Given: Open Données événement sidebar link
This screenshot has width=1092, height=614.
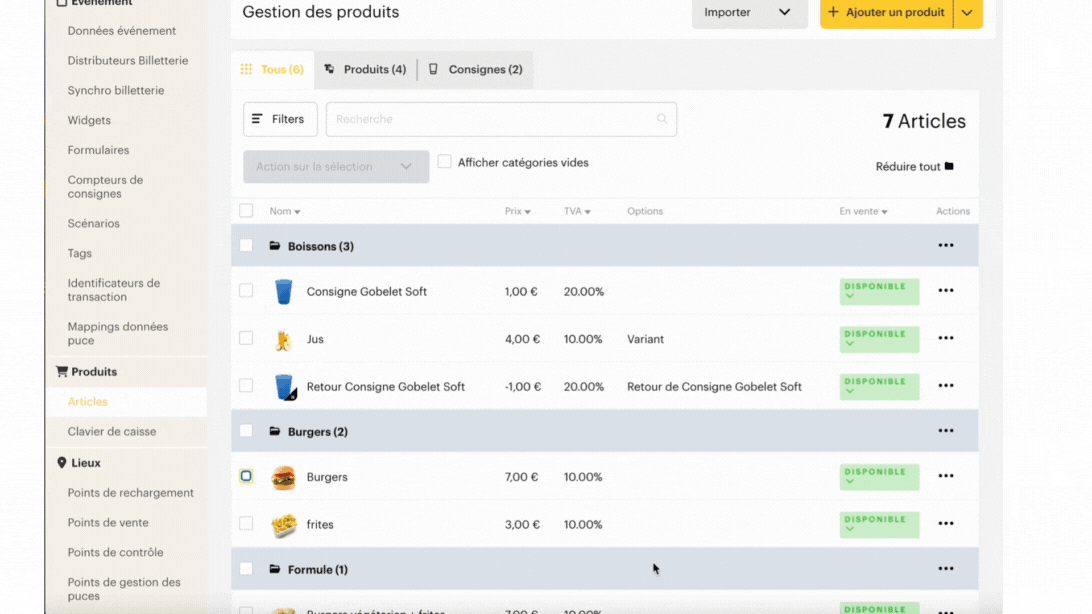Looking at the screenshot, I should pyautogui.click(x=122, y=31).
